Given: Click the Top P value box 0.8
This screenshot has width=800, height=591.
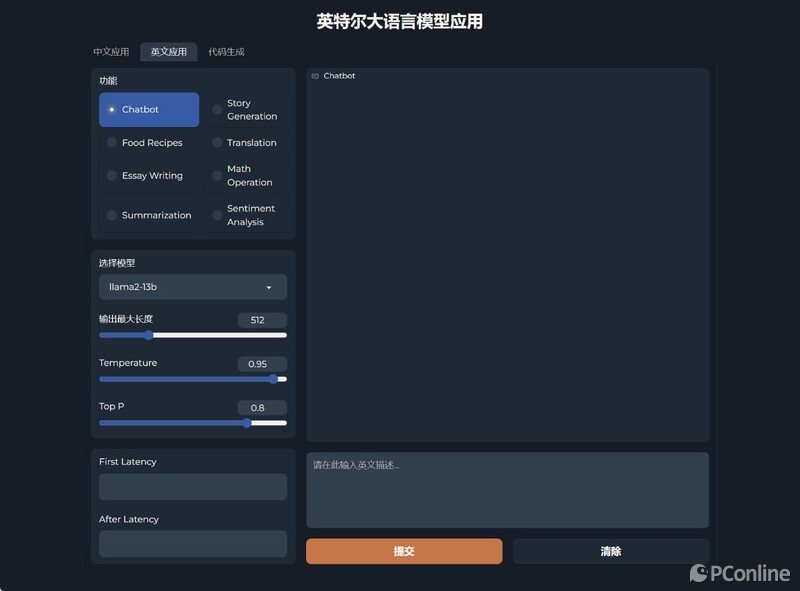Looking at the screenshot, I should point(262,408).
